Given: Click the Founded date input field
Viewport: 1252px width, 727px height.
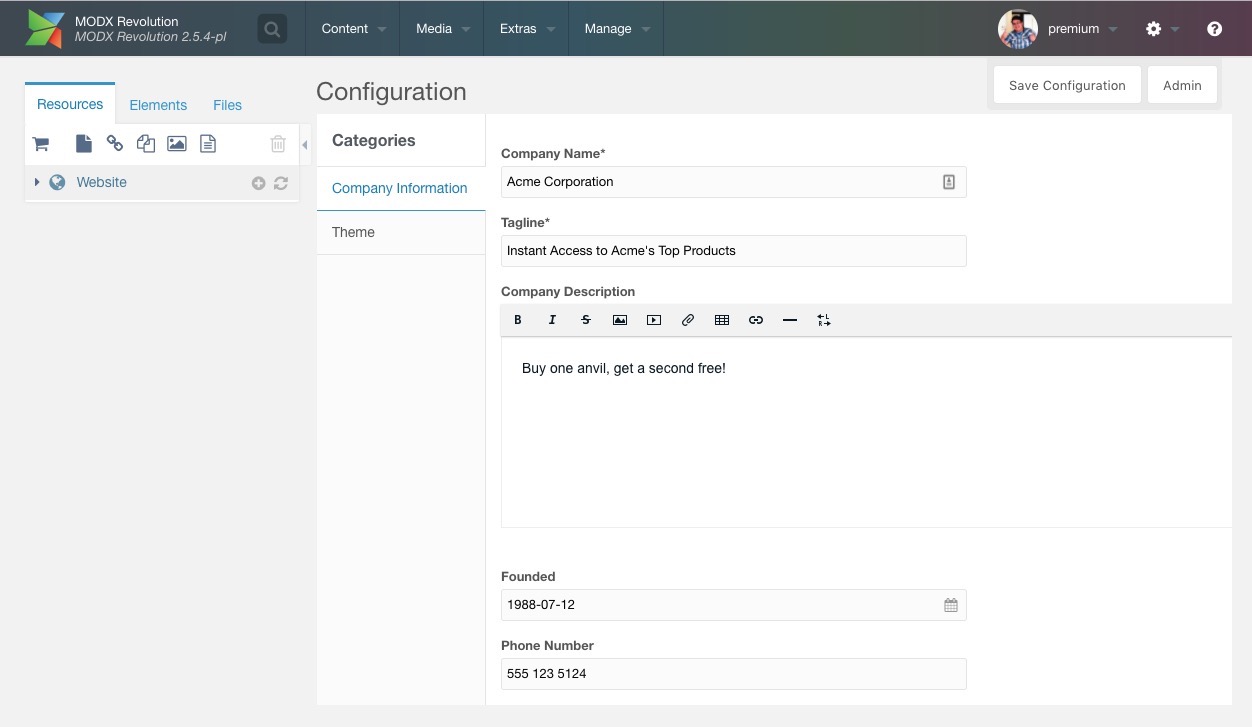Looking at the screenshot, I should coord(733,605).
